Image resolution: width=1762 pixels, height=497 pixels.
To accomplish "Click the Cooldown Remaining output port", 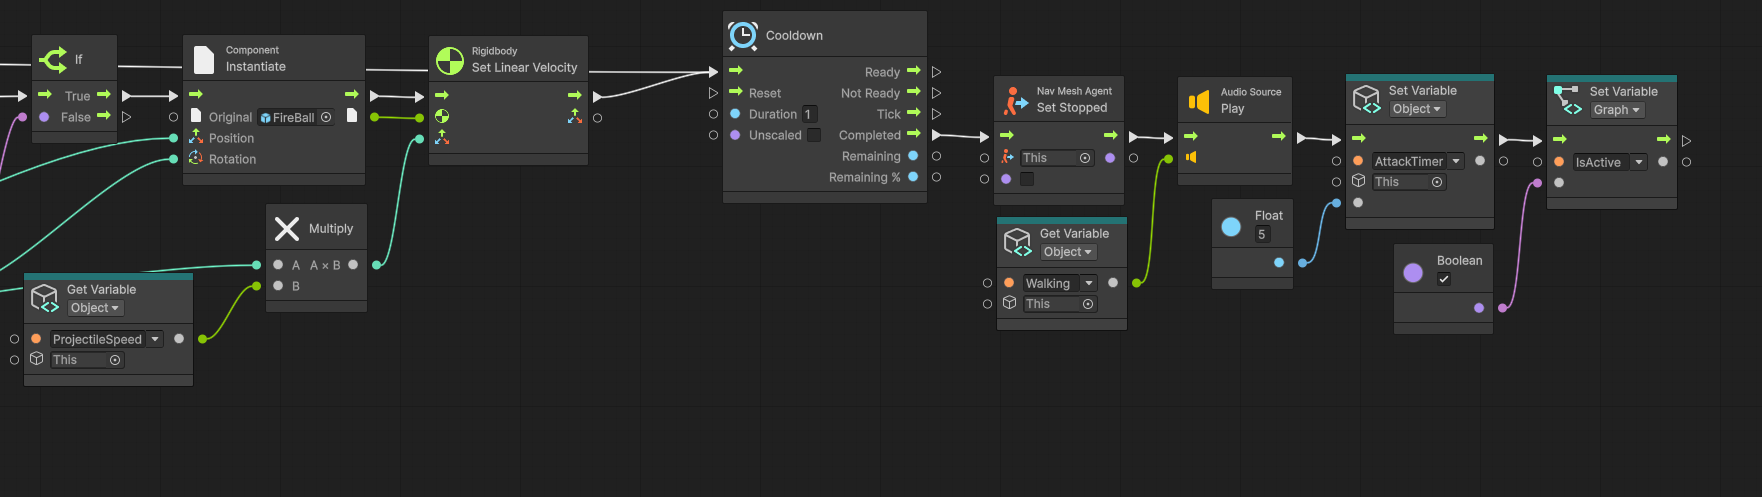I will coord(913,156).
